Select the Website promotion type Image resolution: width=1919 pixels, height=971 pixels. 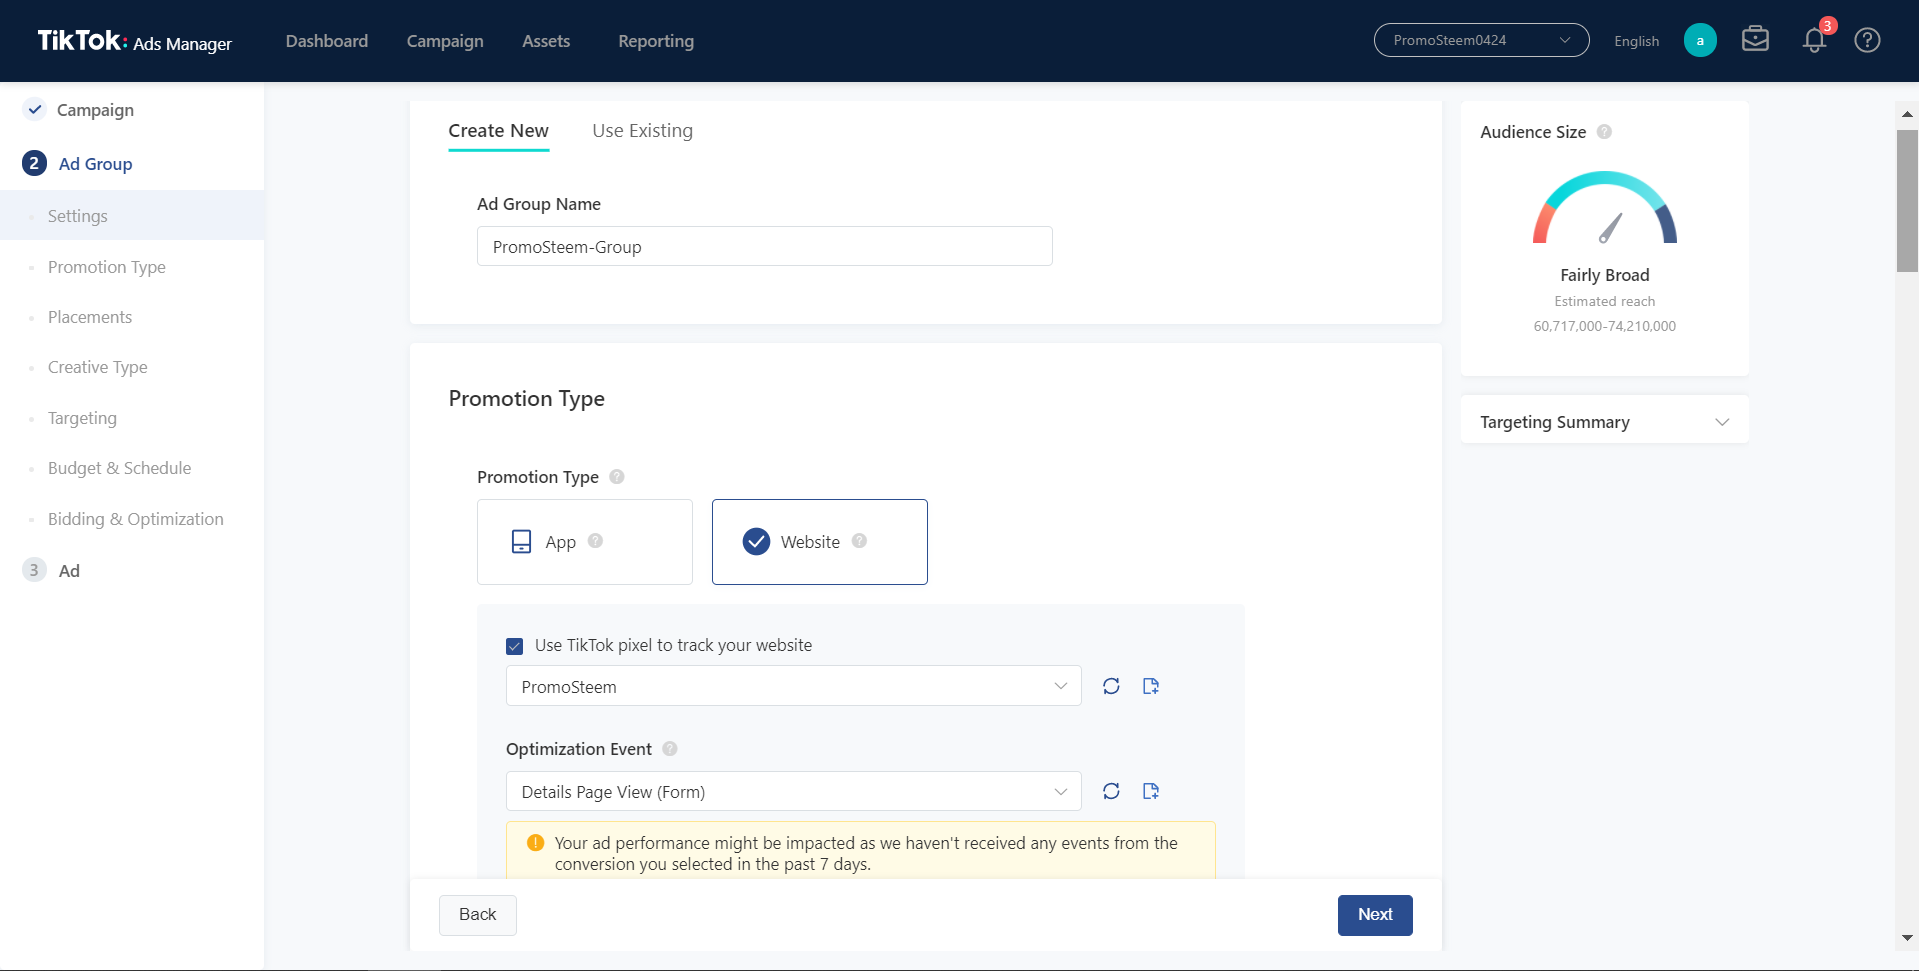click(x=820, y=542)
